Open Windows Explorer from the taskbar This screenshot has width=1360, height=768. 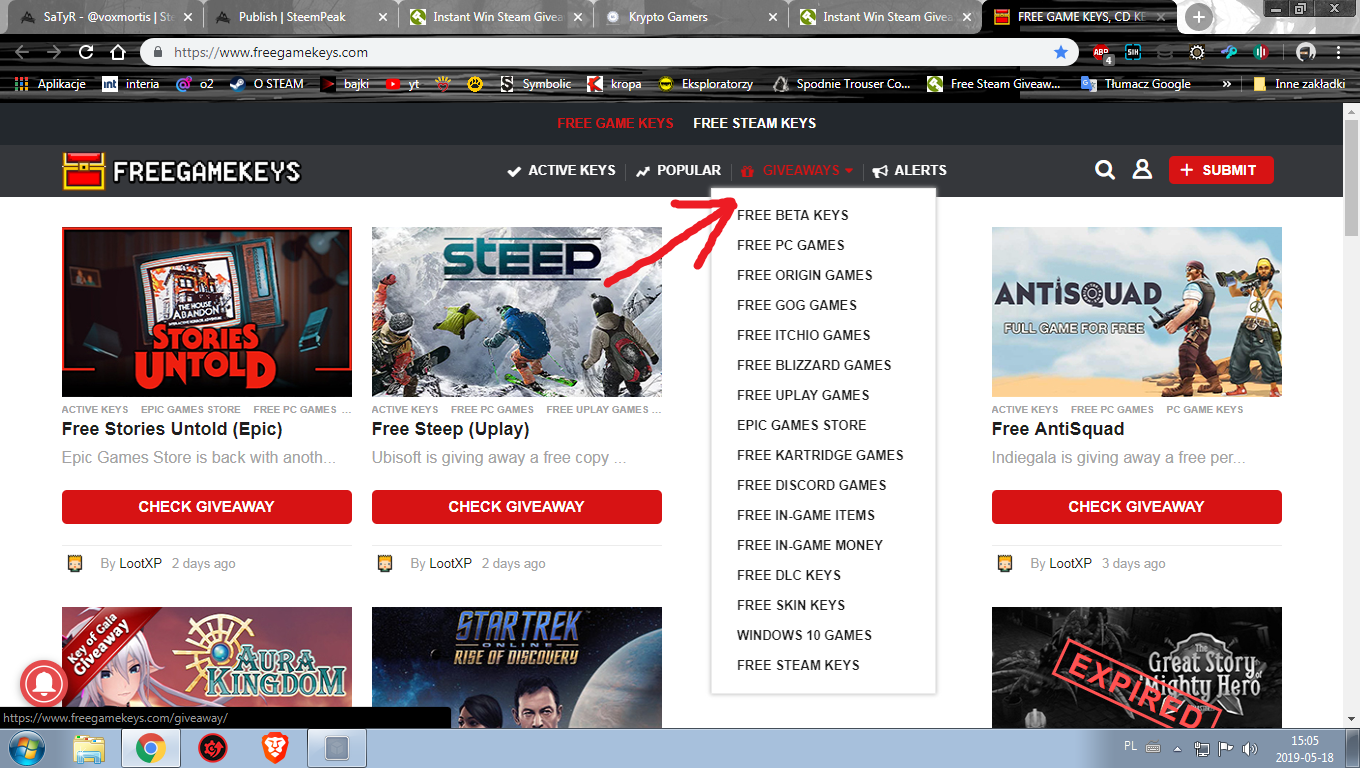click(89, 748)
